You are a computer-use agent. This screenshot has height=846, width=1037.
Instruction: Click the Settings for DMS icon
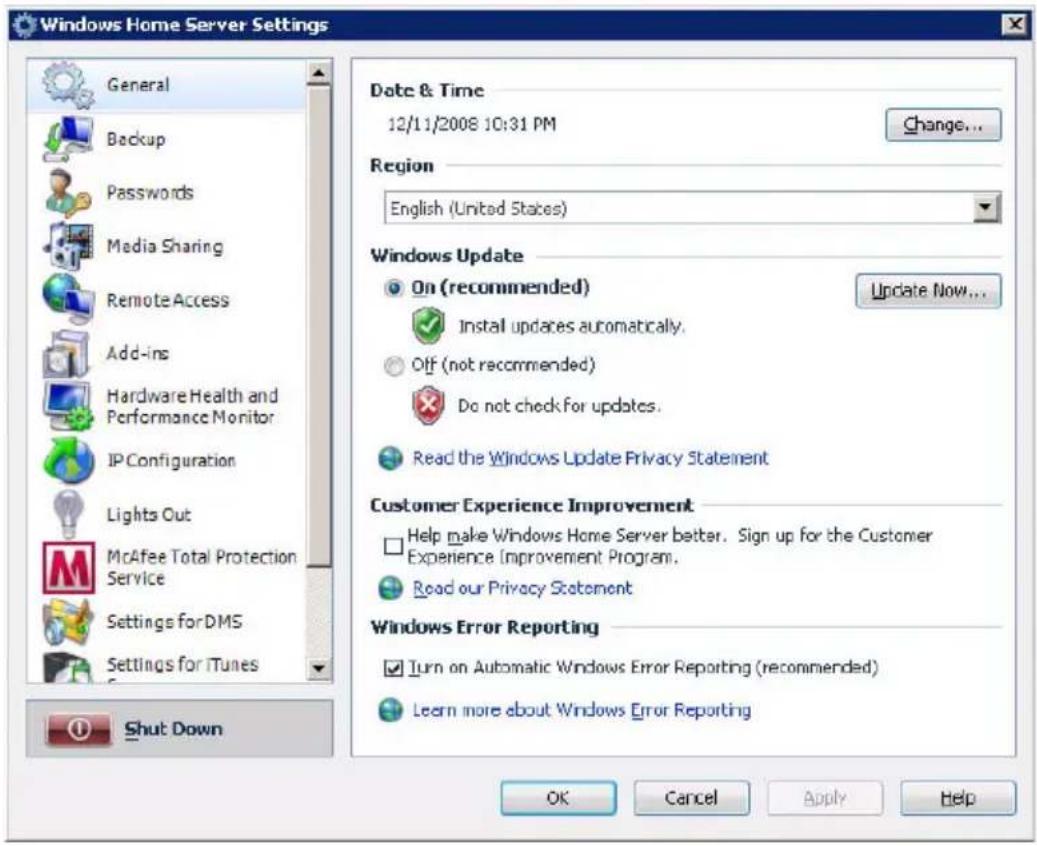66,621
